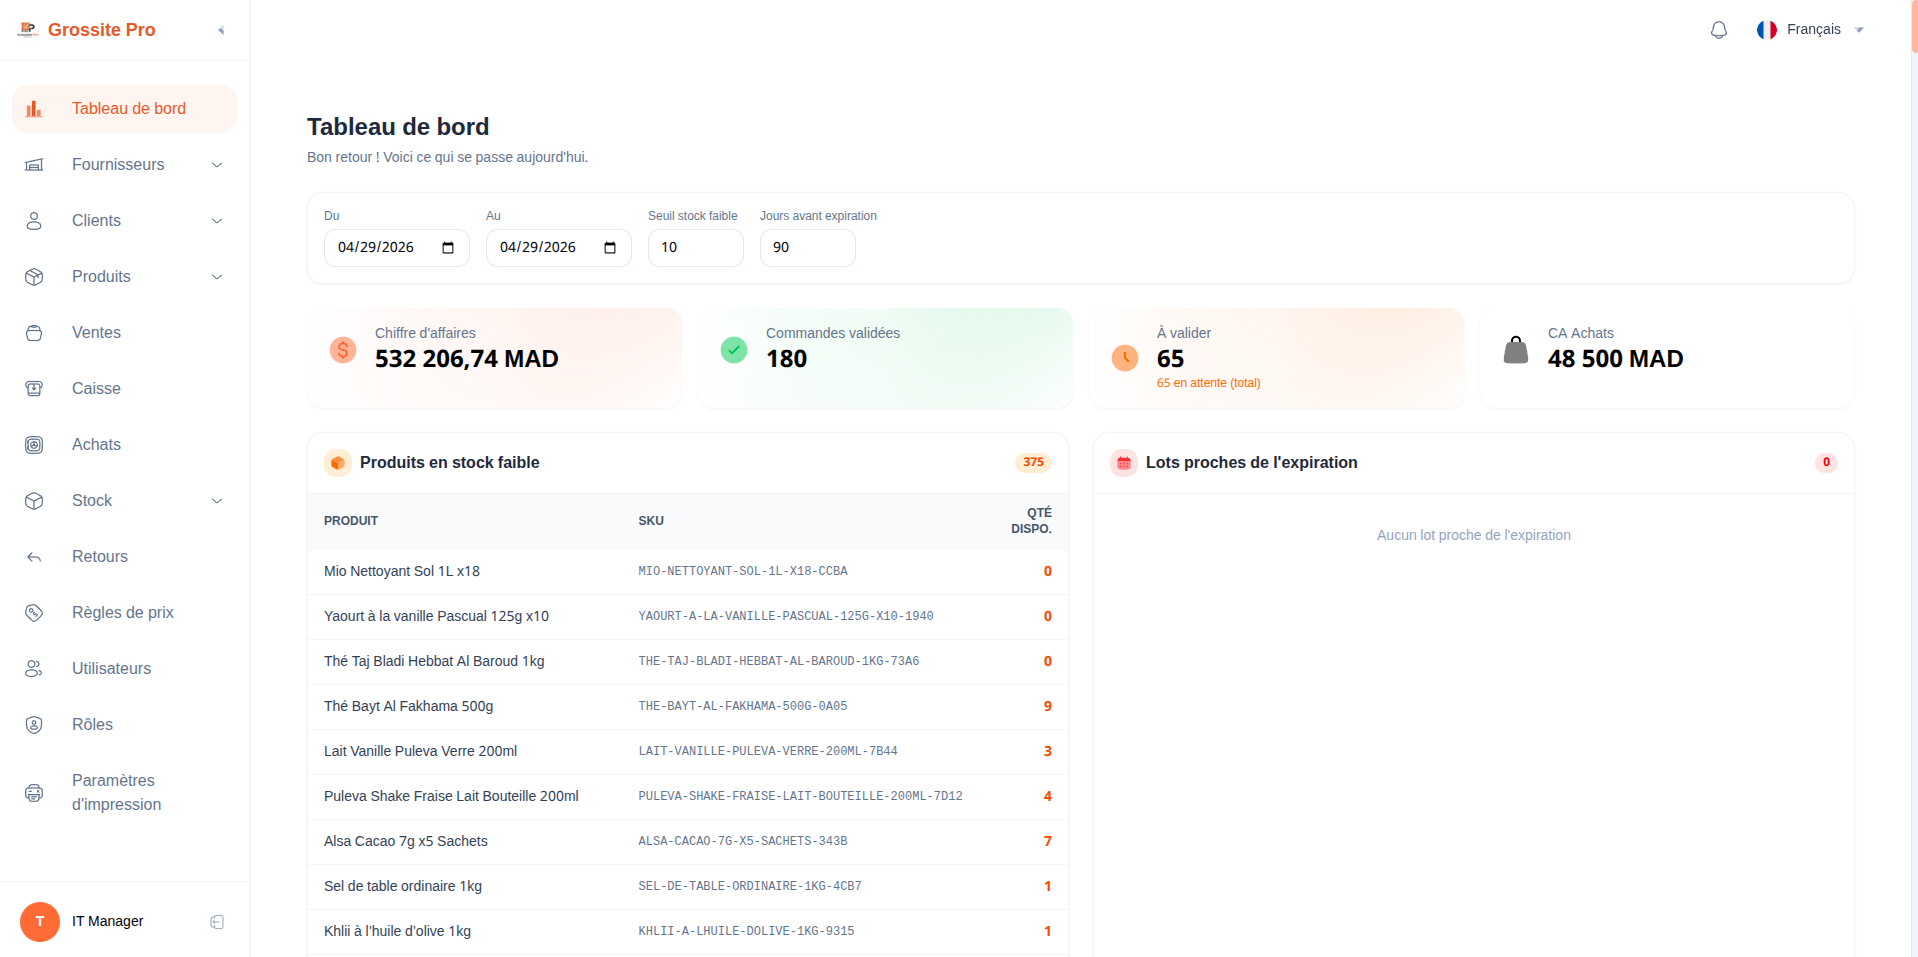This screenshot has width=1918, height=957.
Task: Open the Au date calendar picker
Action: click(x=610, y=248)
